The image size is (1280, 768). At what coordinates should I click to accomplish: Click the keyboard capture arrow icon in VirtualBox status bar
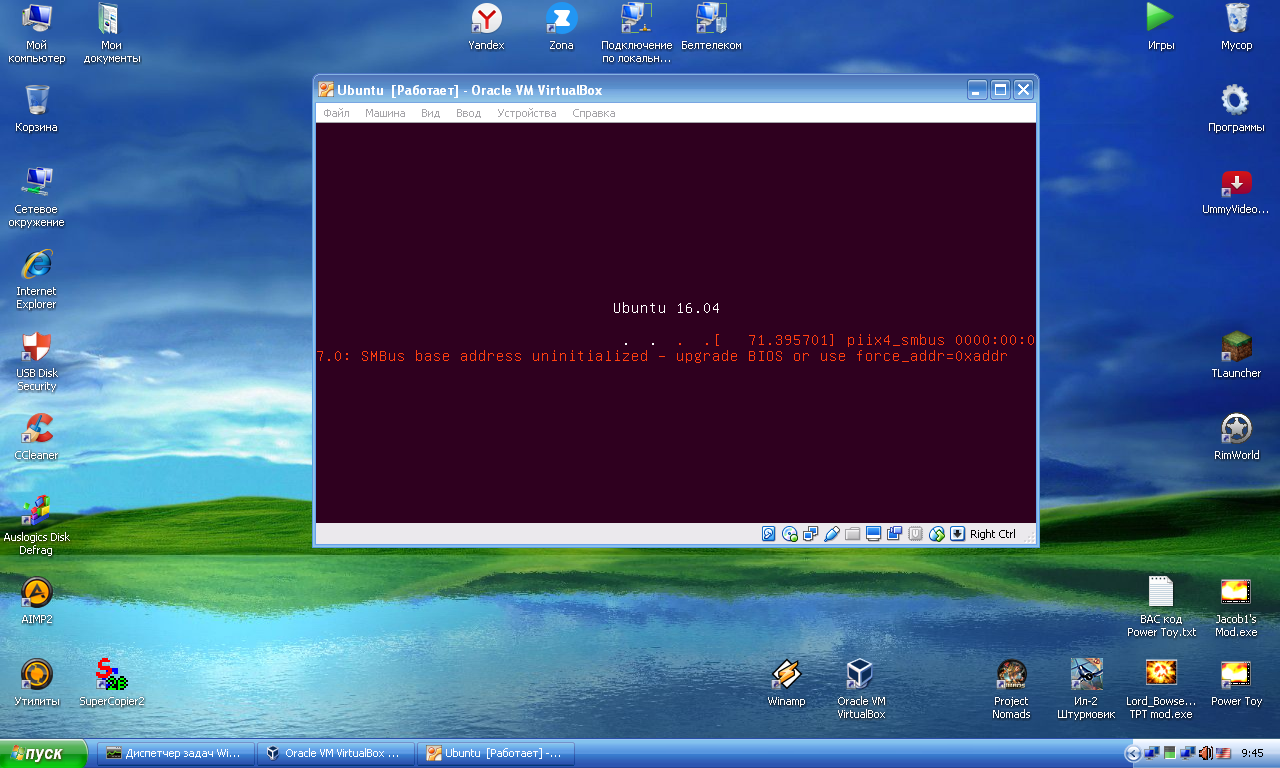tap(958, 534)
